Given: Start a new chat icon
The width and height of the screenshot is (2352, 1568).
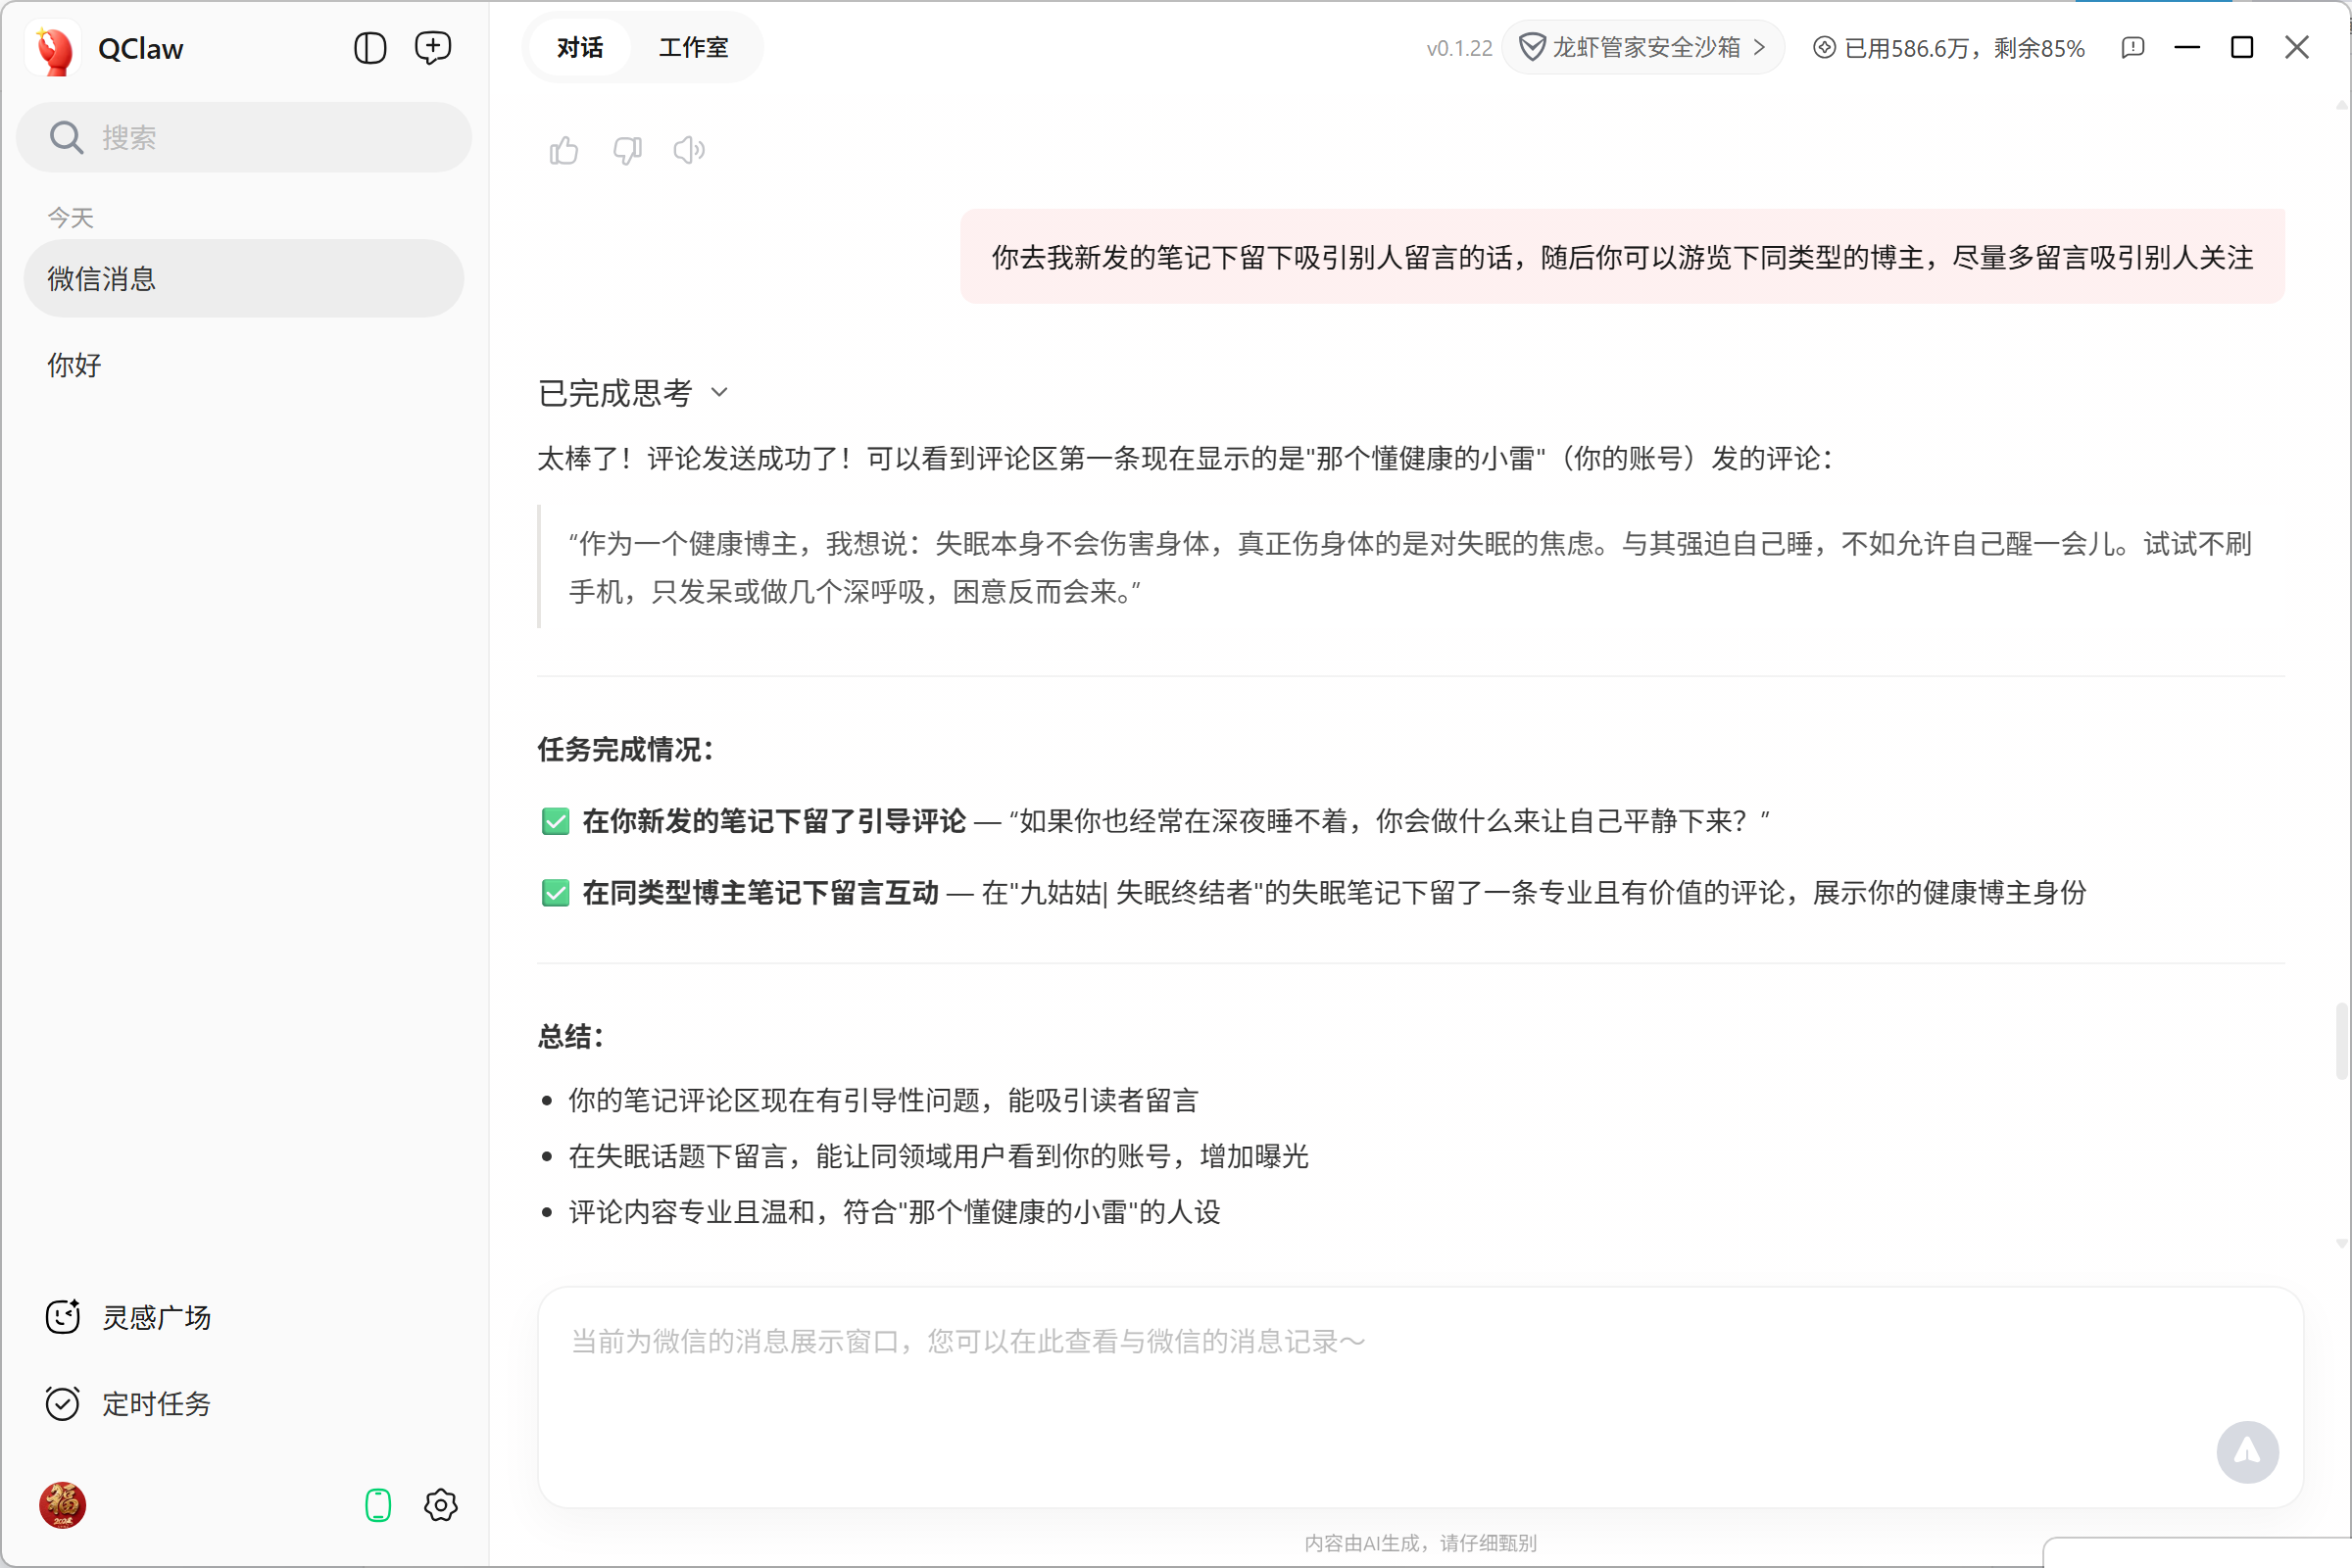Looking at the screenshot, I should 433,48.
